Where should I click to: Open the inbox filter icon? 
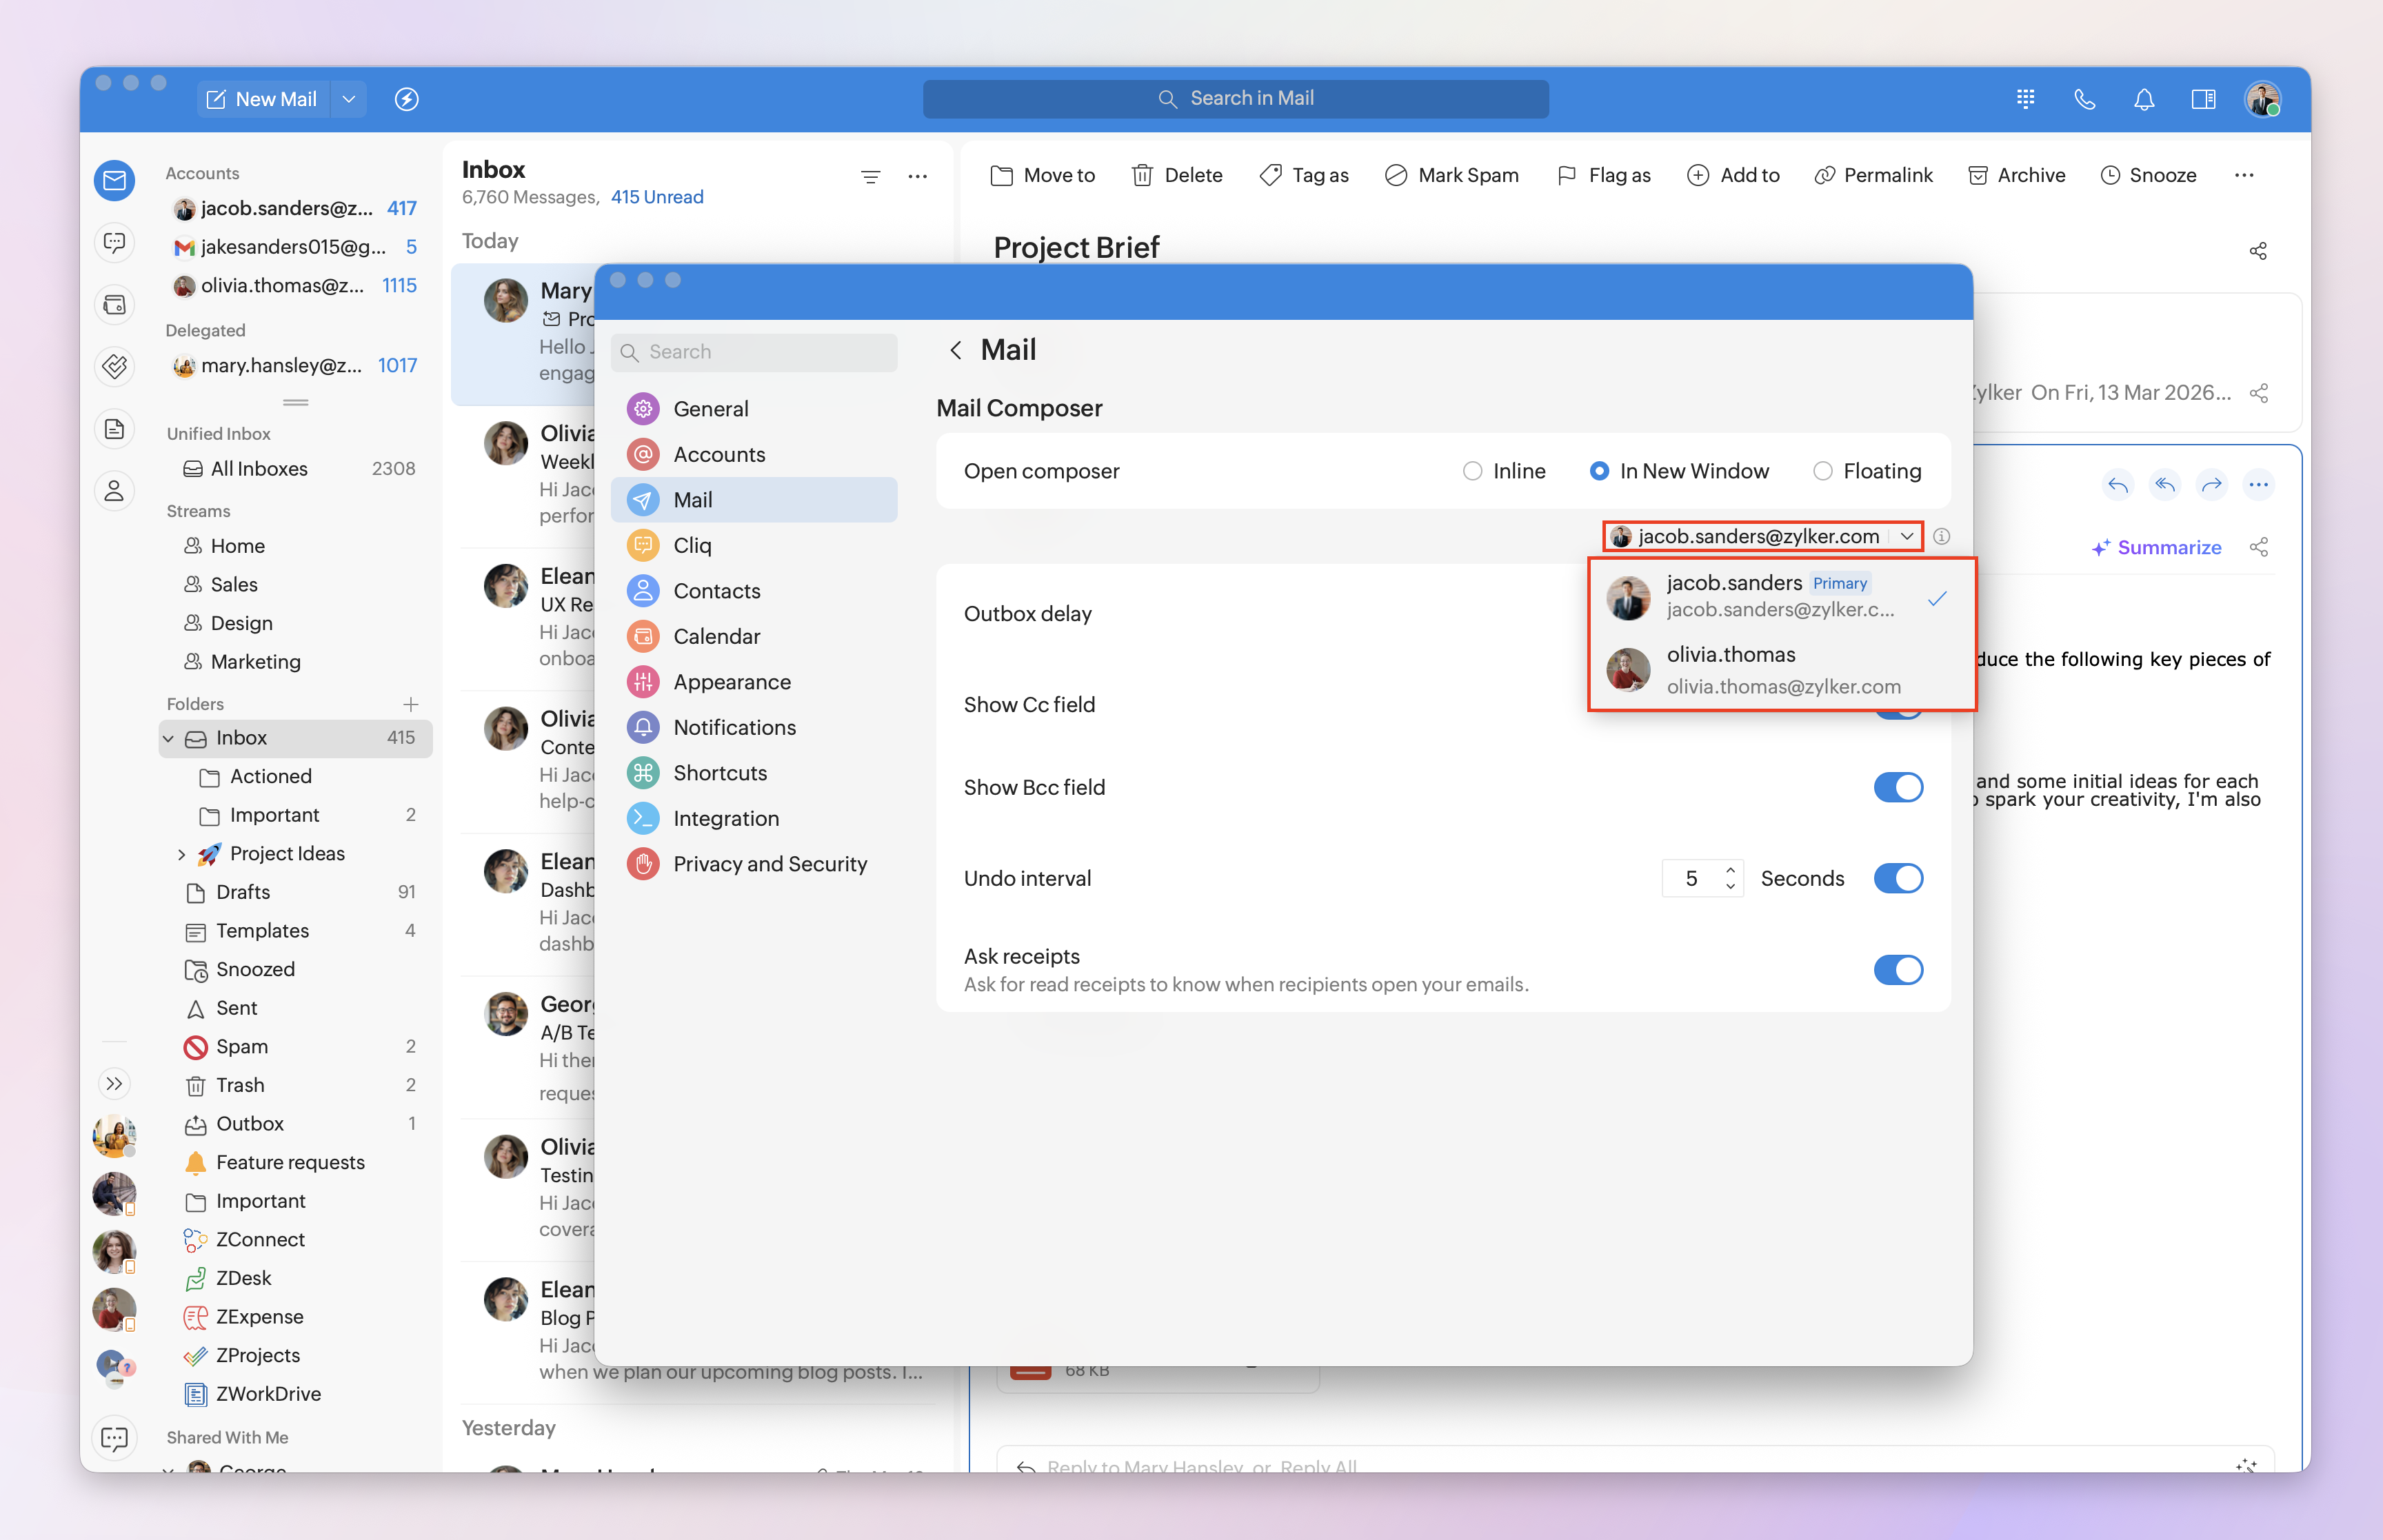click(x=870, y=177)
